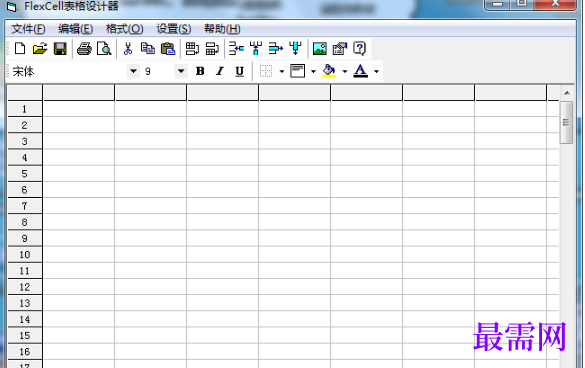Select row header 5
This screenshot has height=368, width=585.
[25, 174]
